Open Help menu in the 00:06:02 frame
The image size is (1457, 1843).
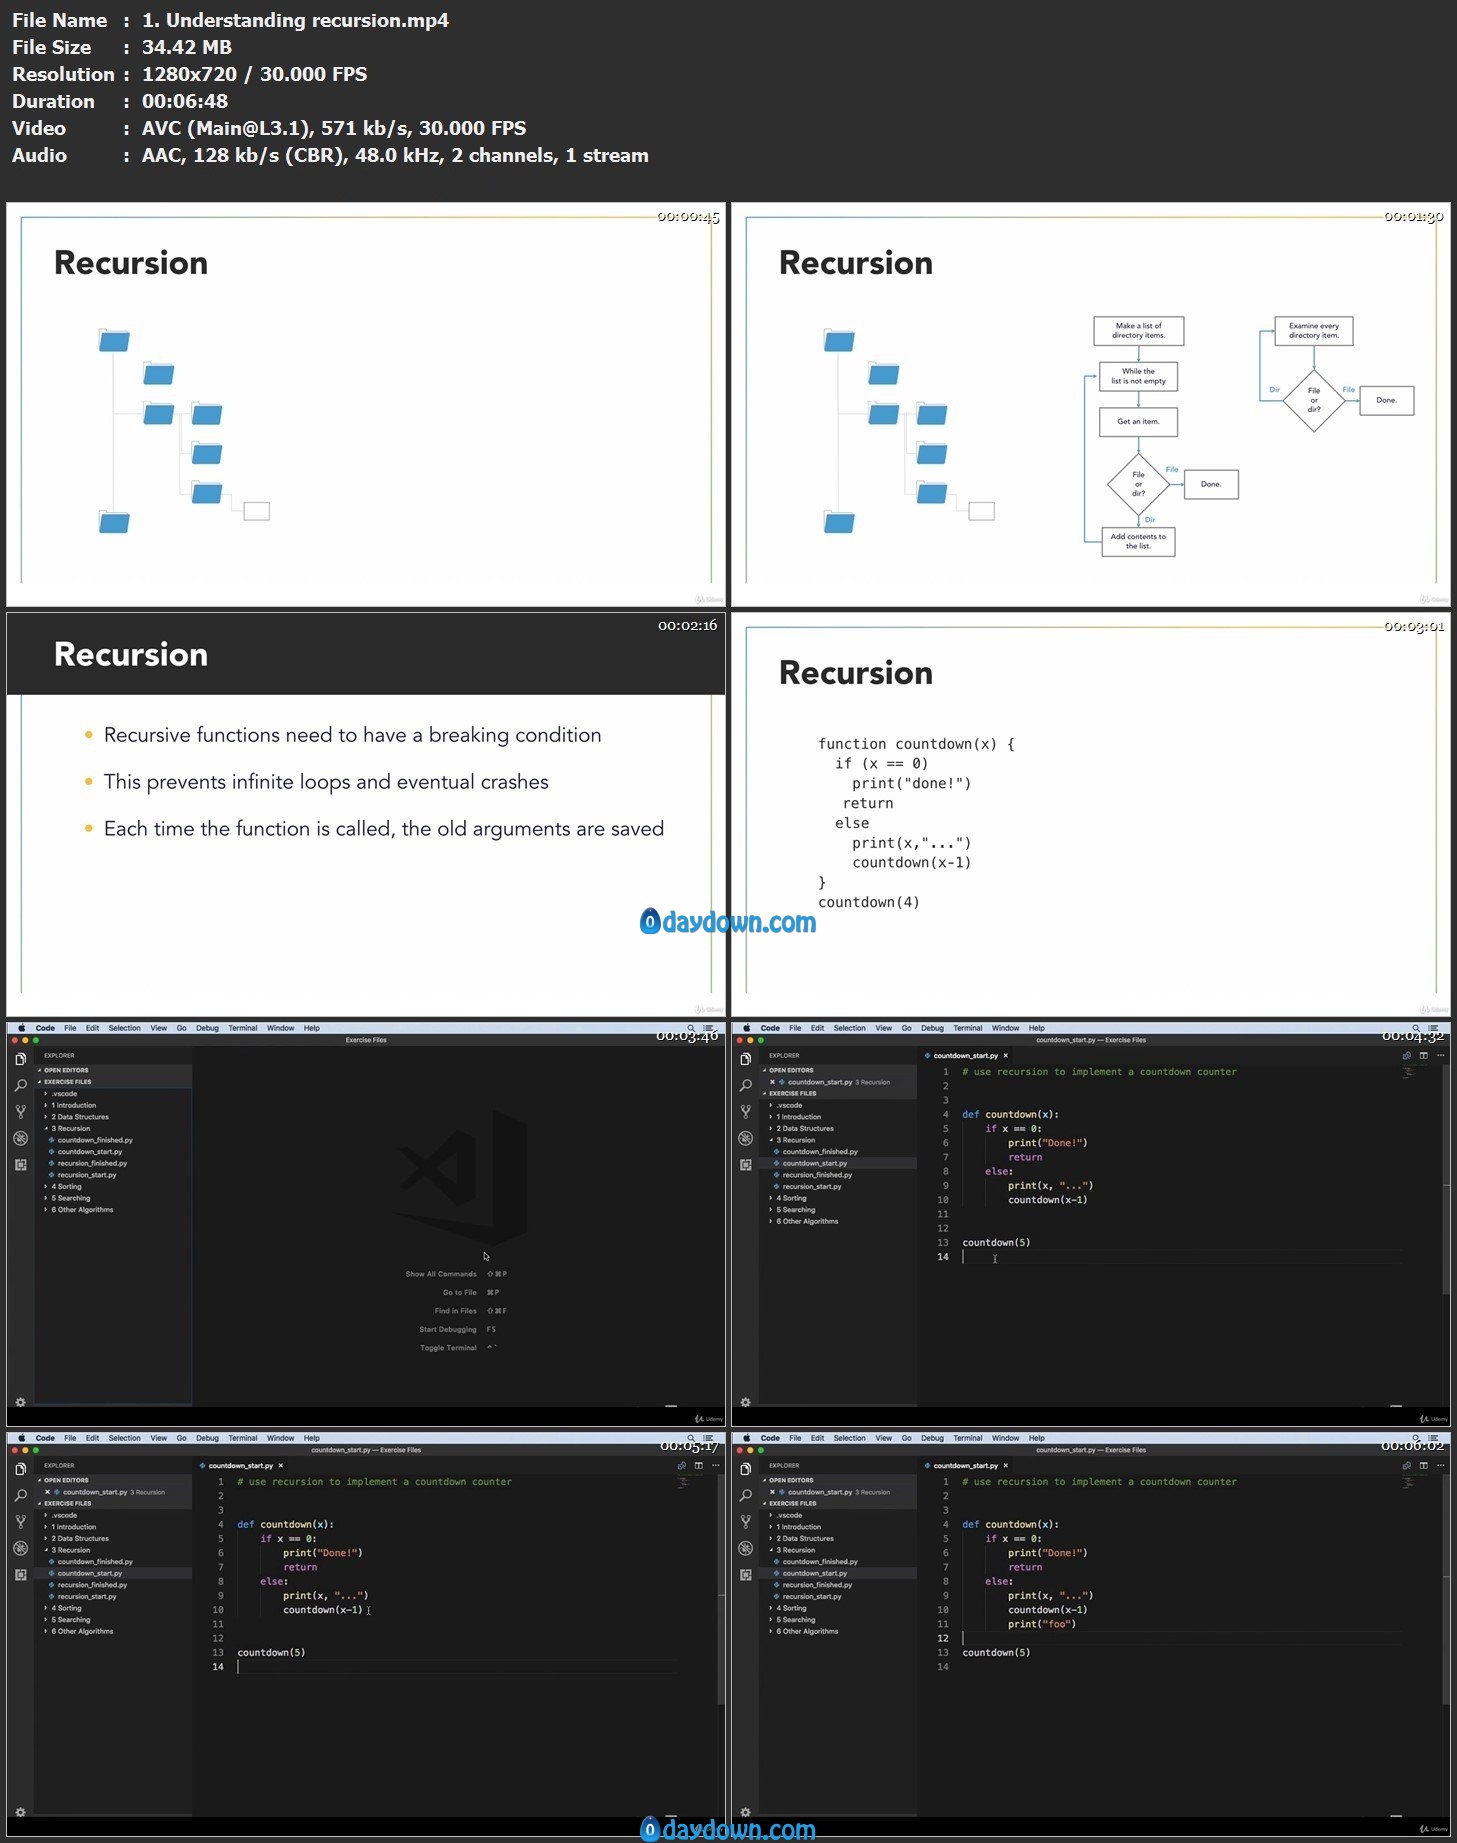pos(1037,1438)
